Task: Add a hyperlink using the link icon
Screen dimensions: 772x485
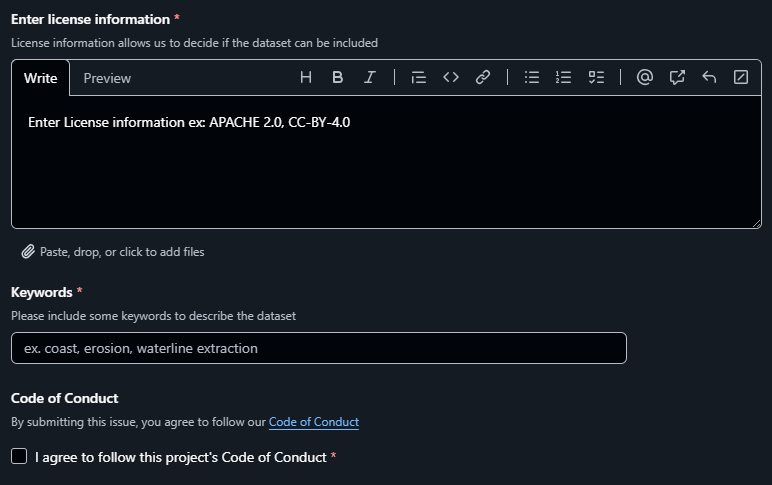Action: pyautogui.click(x=483, y=77)
